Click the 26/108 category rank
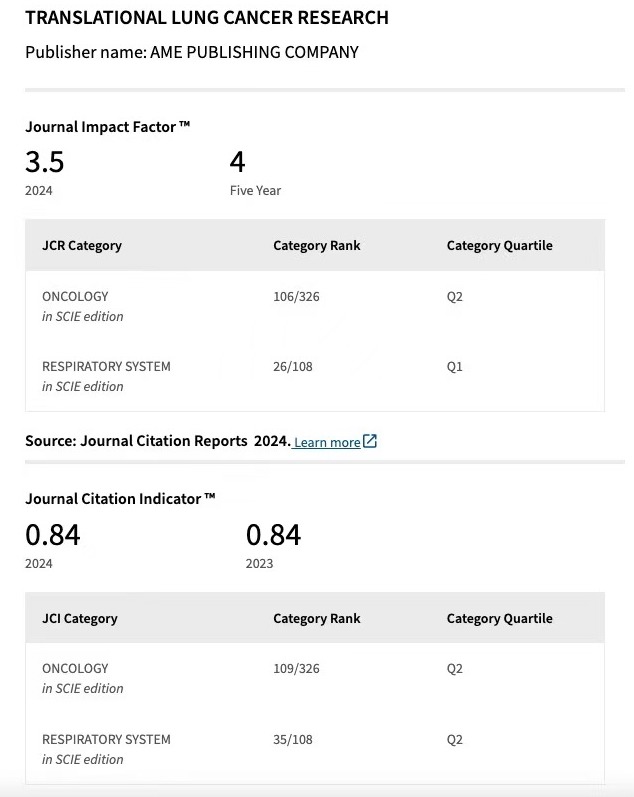The height and width of the screenshot is (797, 634). [x=293, y=367]
